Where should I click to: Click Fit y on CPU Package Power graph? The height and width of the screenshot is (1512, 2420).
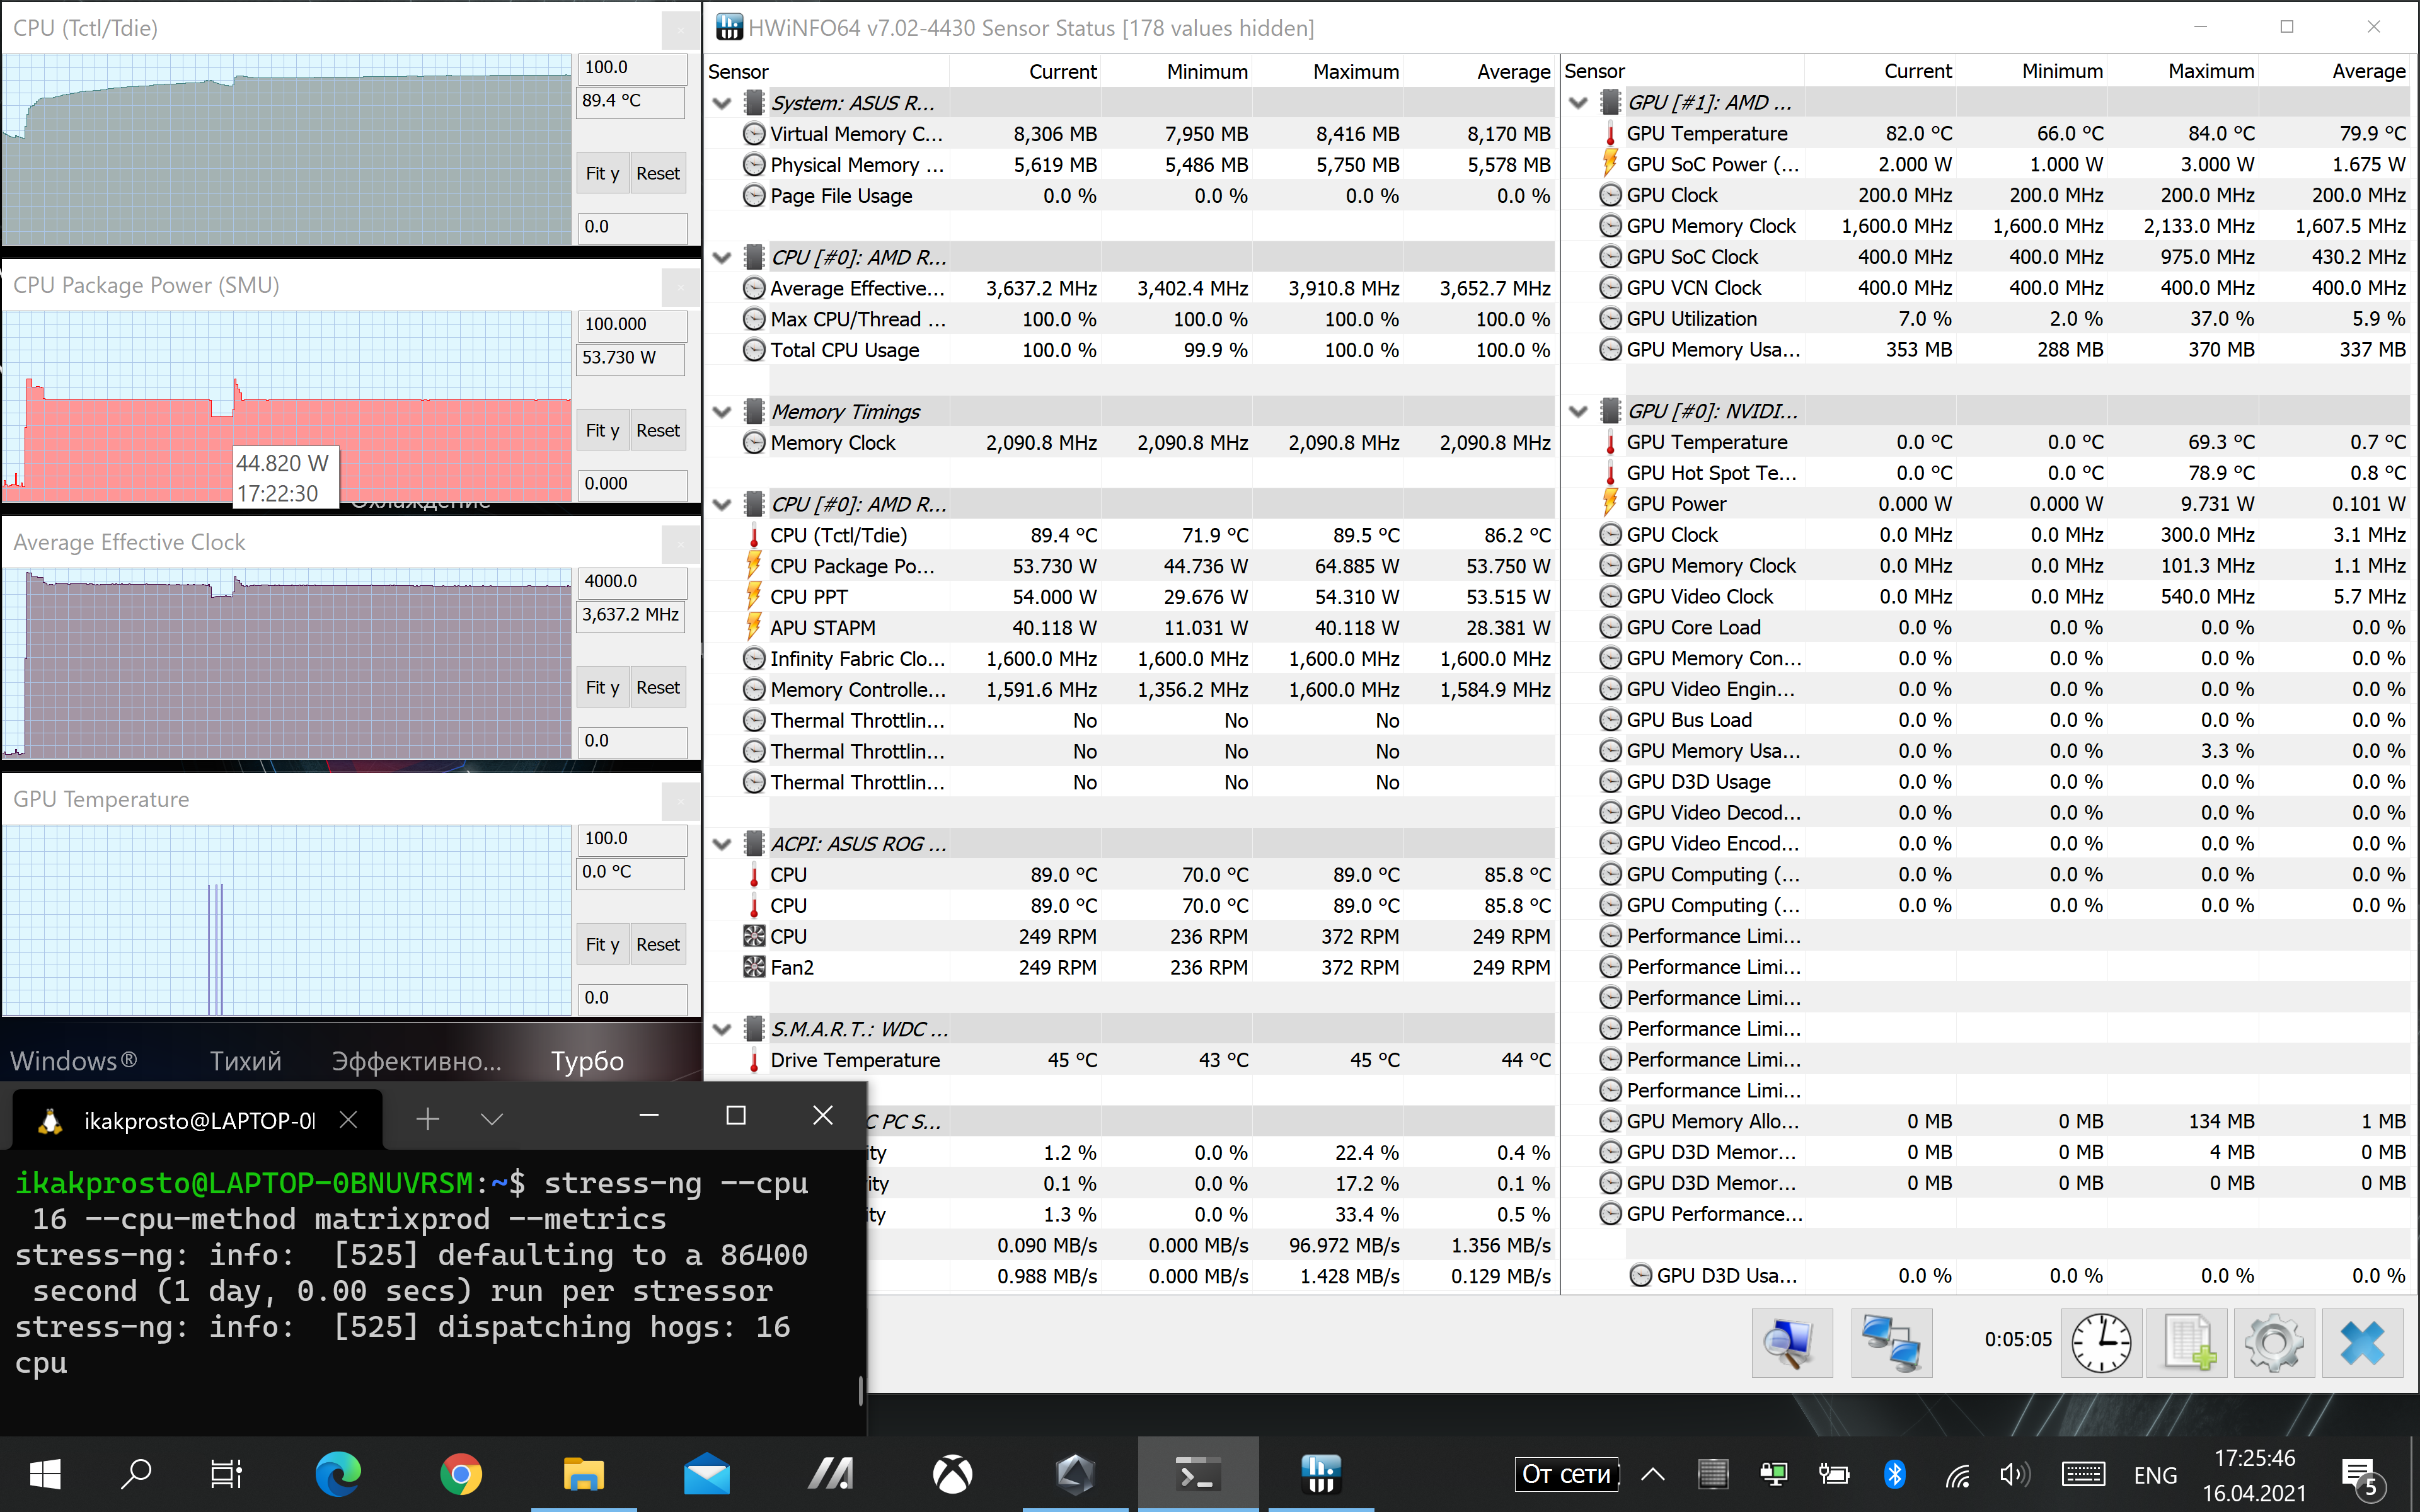[x=602, y=430]
